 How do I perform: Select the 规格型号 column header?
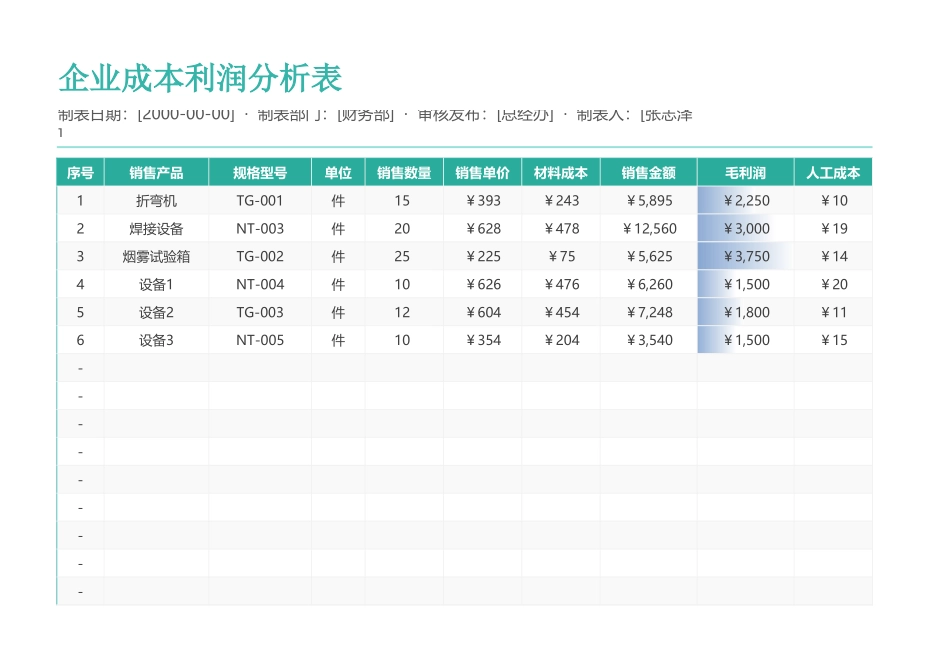click(x=260, y=172)
